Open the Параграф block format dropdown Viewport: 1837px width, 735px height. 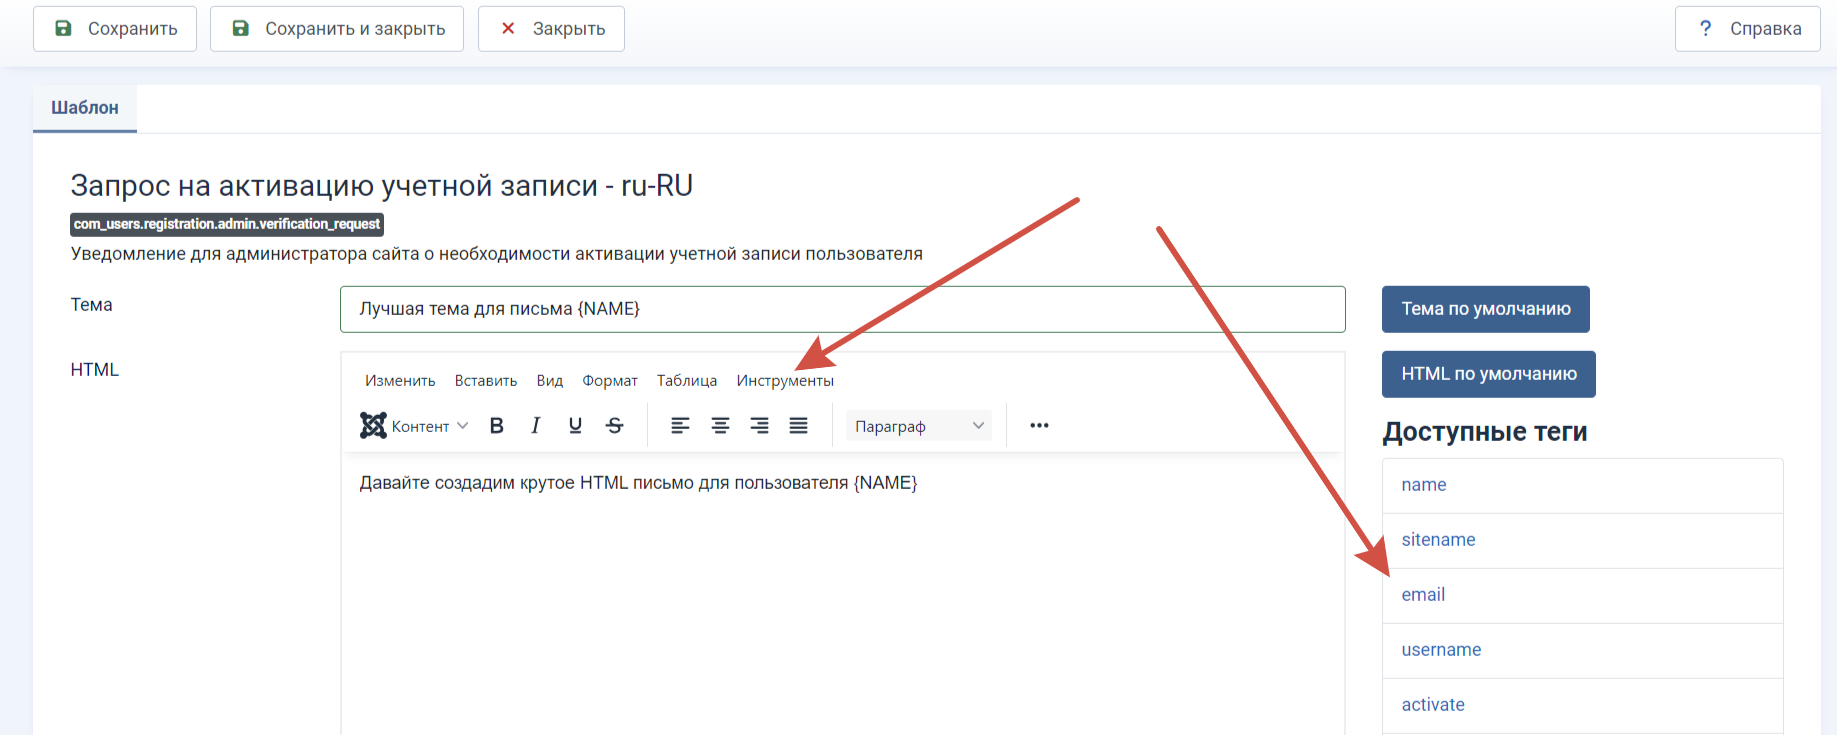pyautogui.click(x=919, y=426)
